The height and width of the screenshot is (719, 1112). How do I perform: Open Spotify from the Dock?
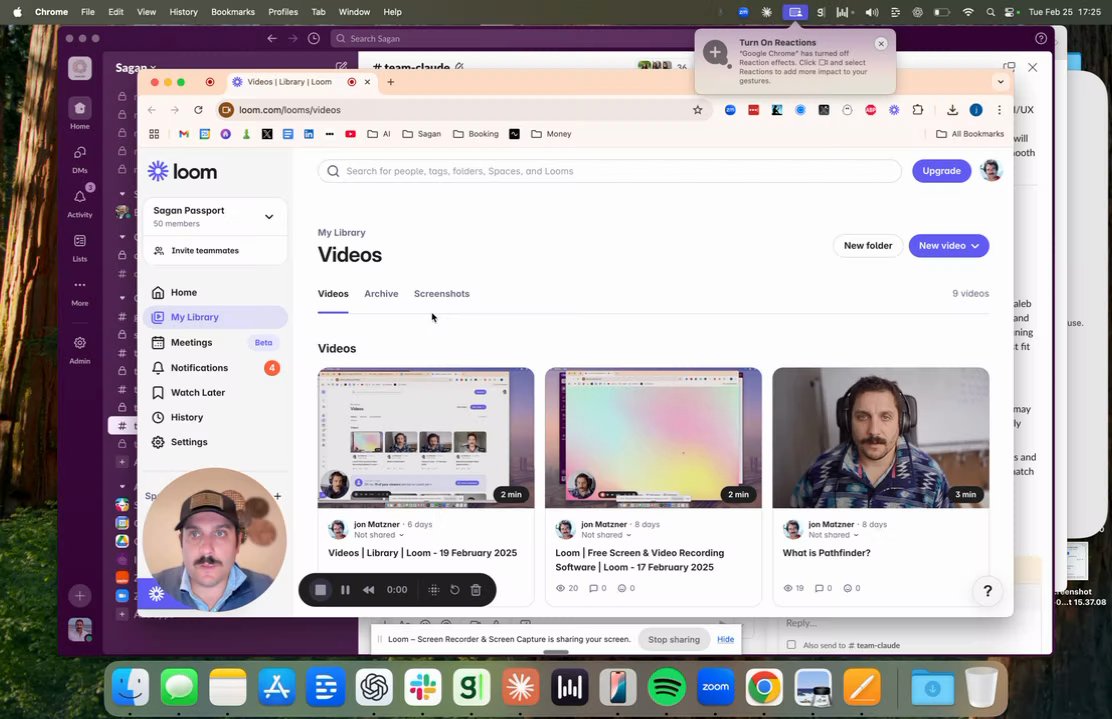tap(667, 687)
